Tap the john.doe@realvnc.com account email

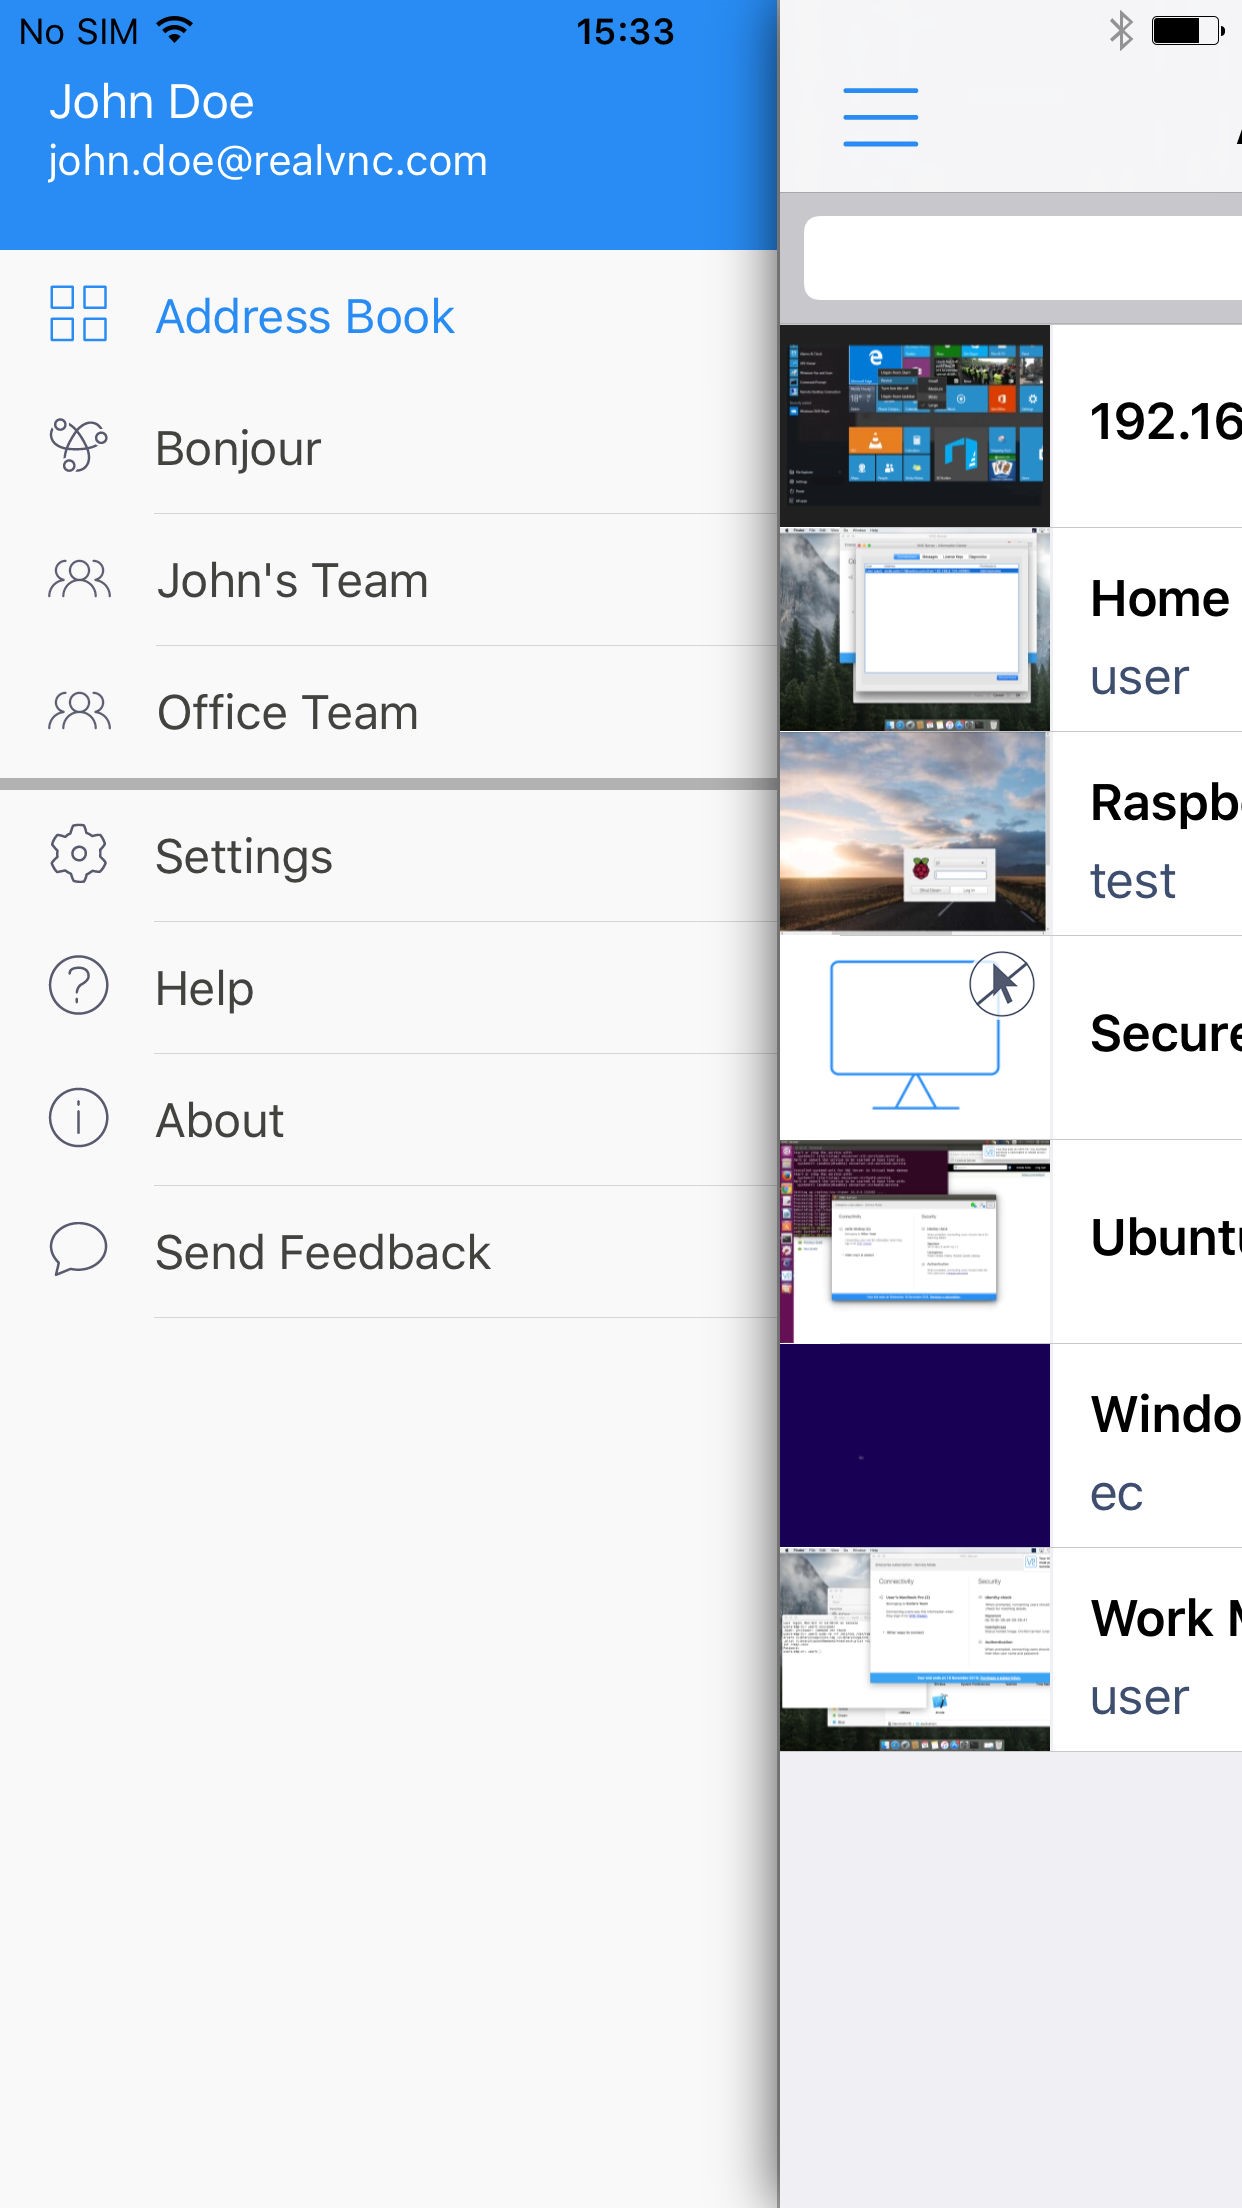[268, 161]
